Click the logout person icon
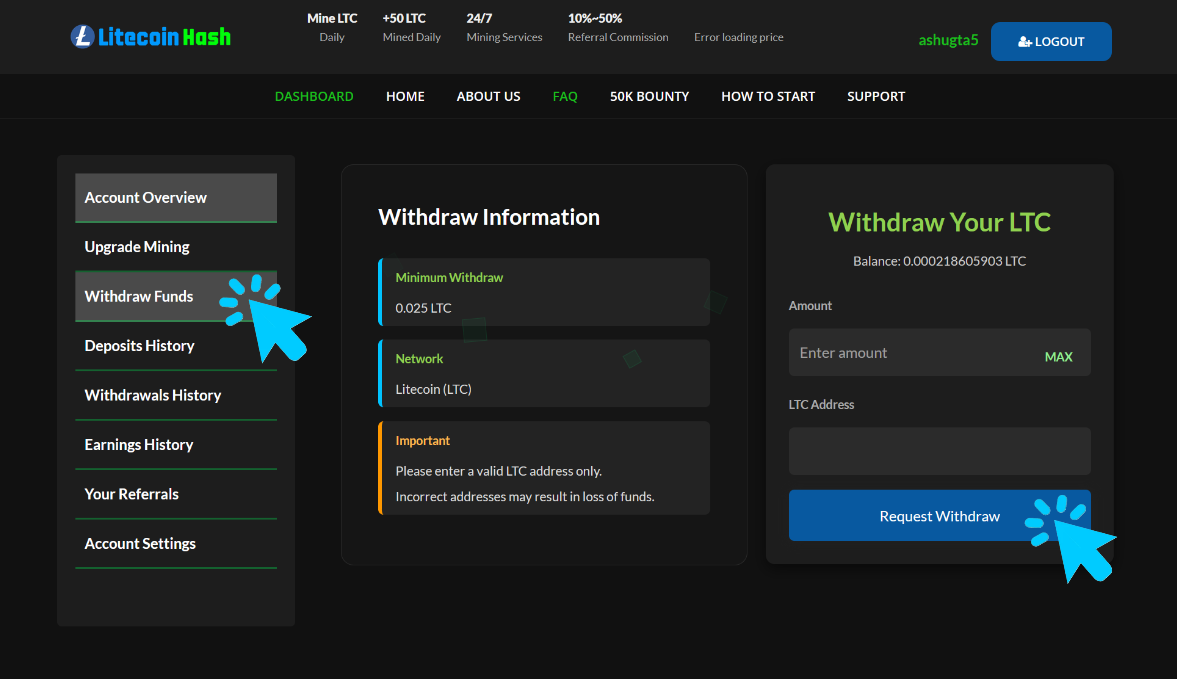Image resolution: width=1177 pixels, height=679 pixels. [1023, 41]
